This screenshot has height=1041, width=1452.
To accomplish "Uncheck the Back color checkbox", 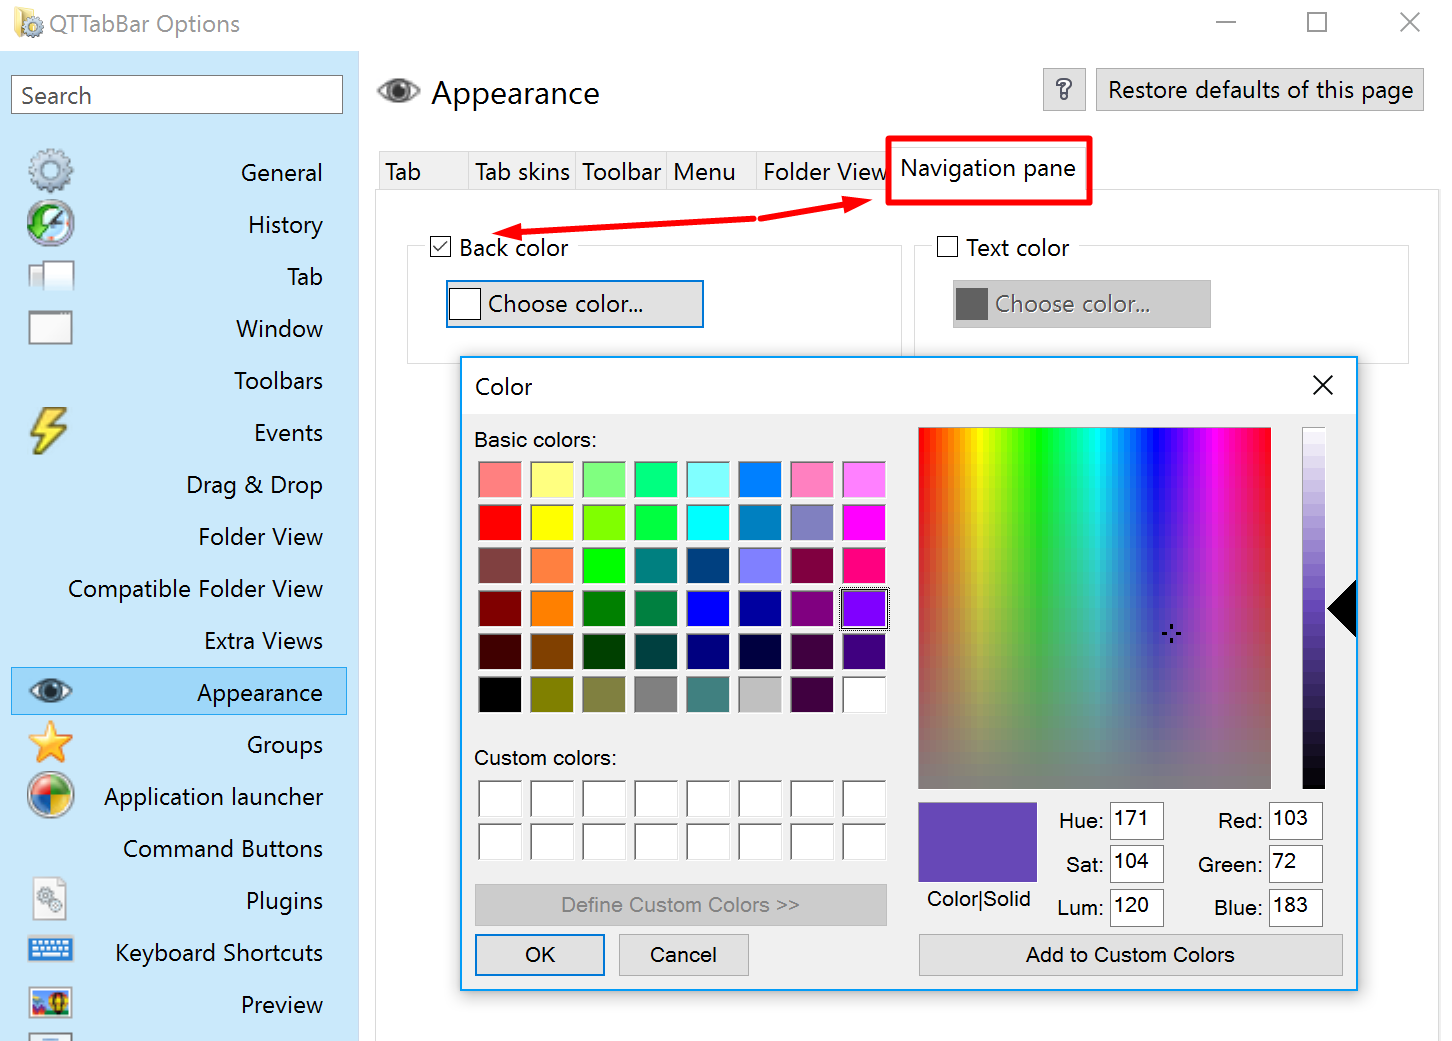I will click(x=440, y=246).
